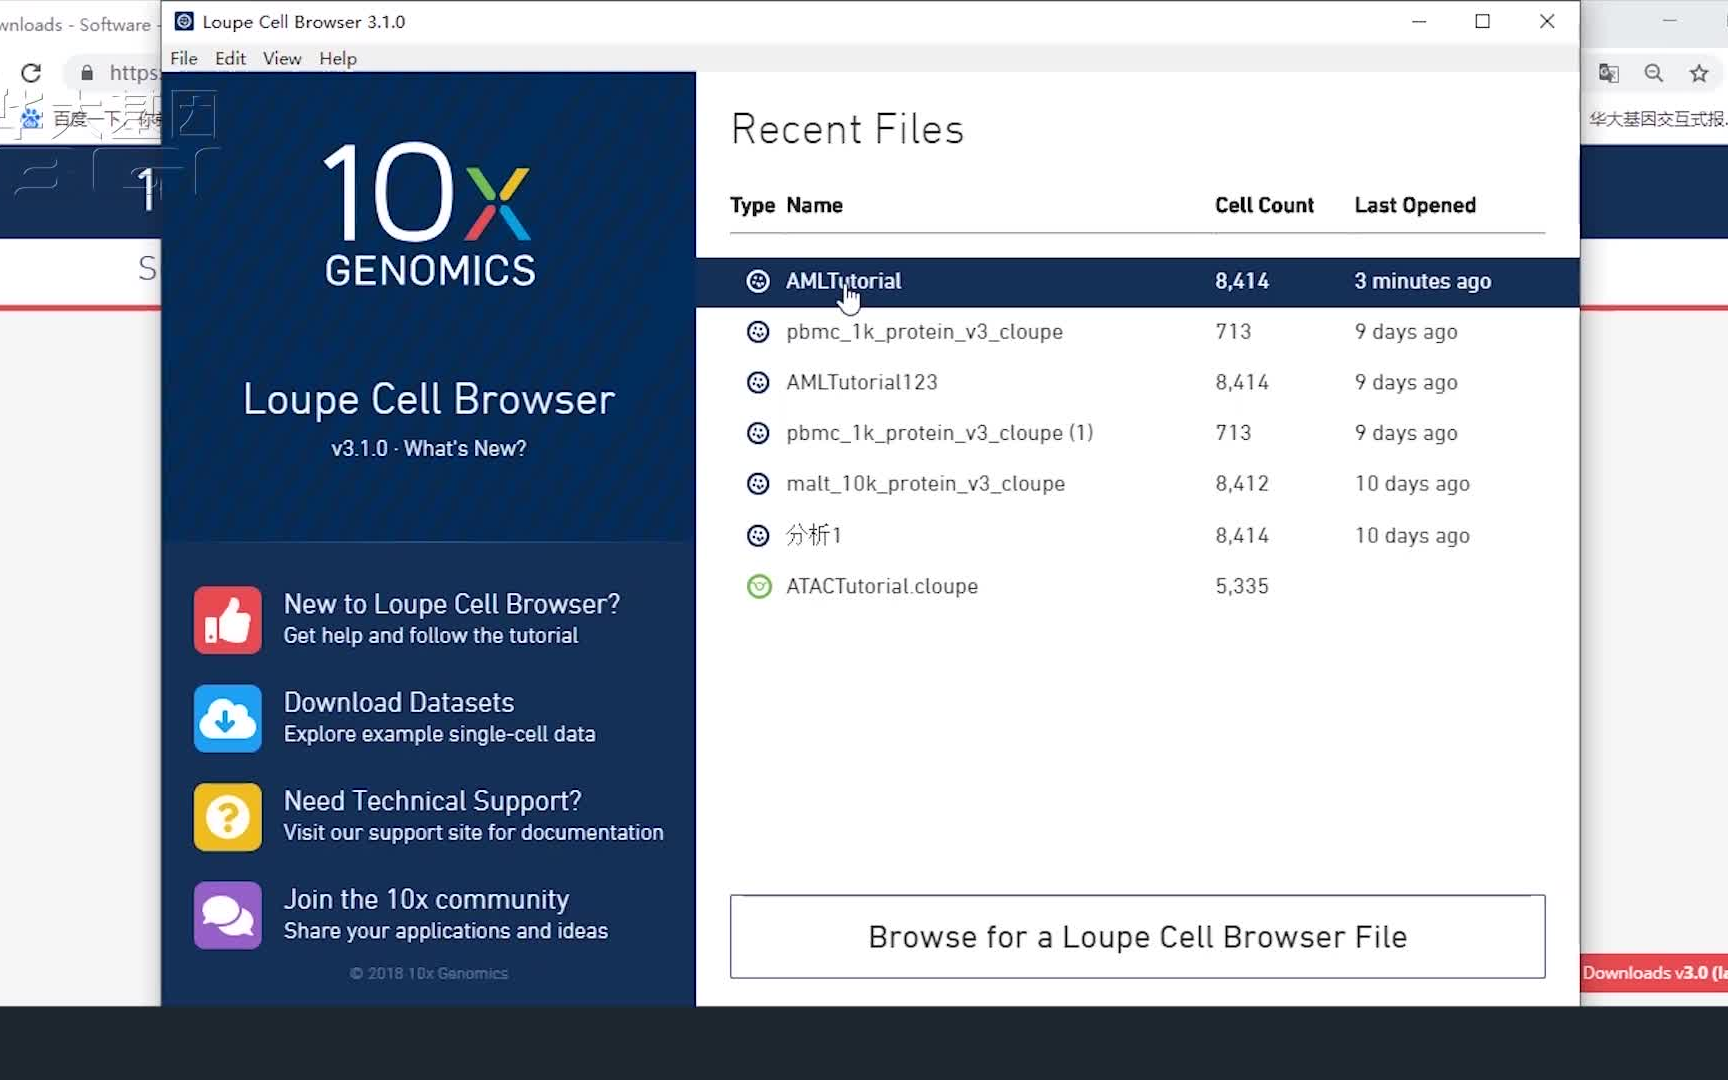Click the yellow question mark support icon

(228, 817)
